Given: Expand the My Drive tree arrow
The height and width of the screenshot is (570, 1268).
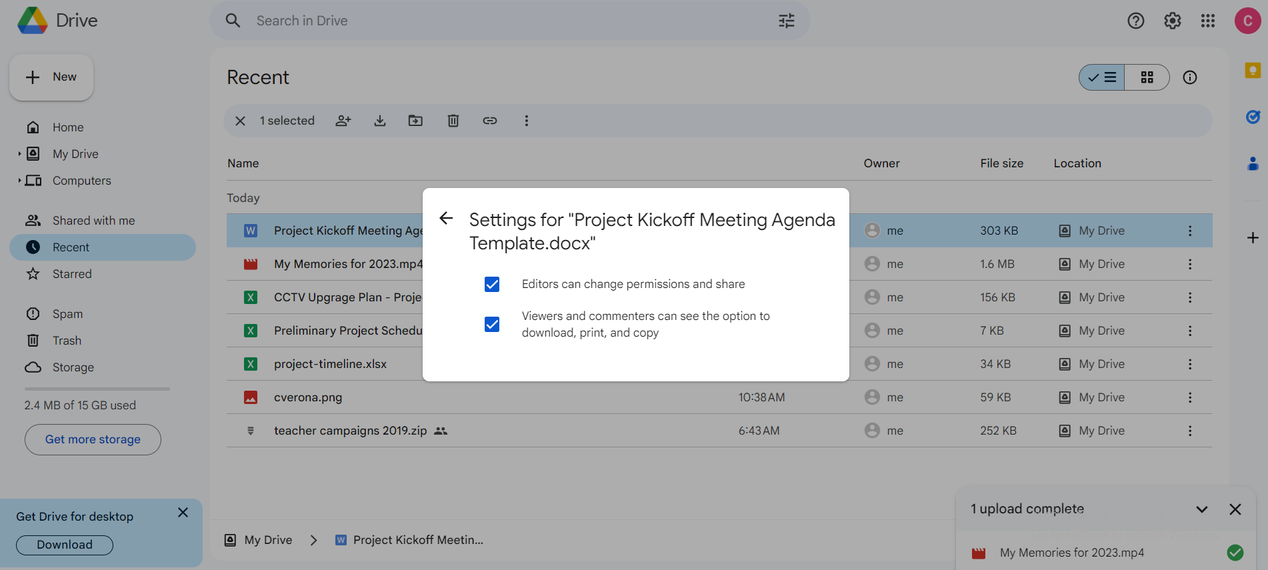Looking at the screenshot, I should [19, 154].
